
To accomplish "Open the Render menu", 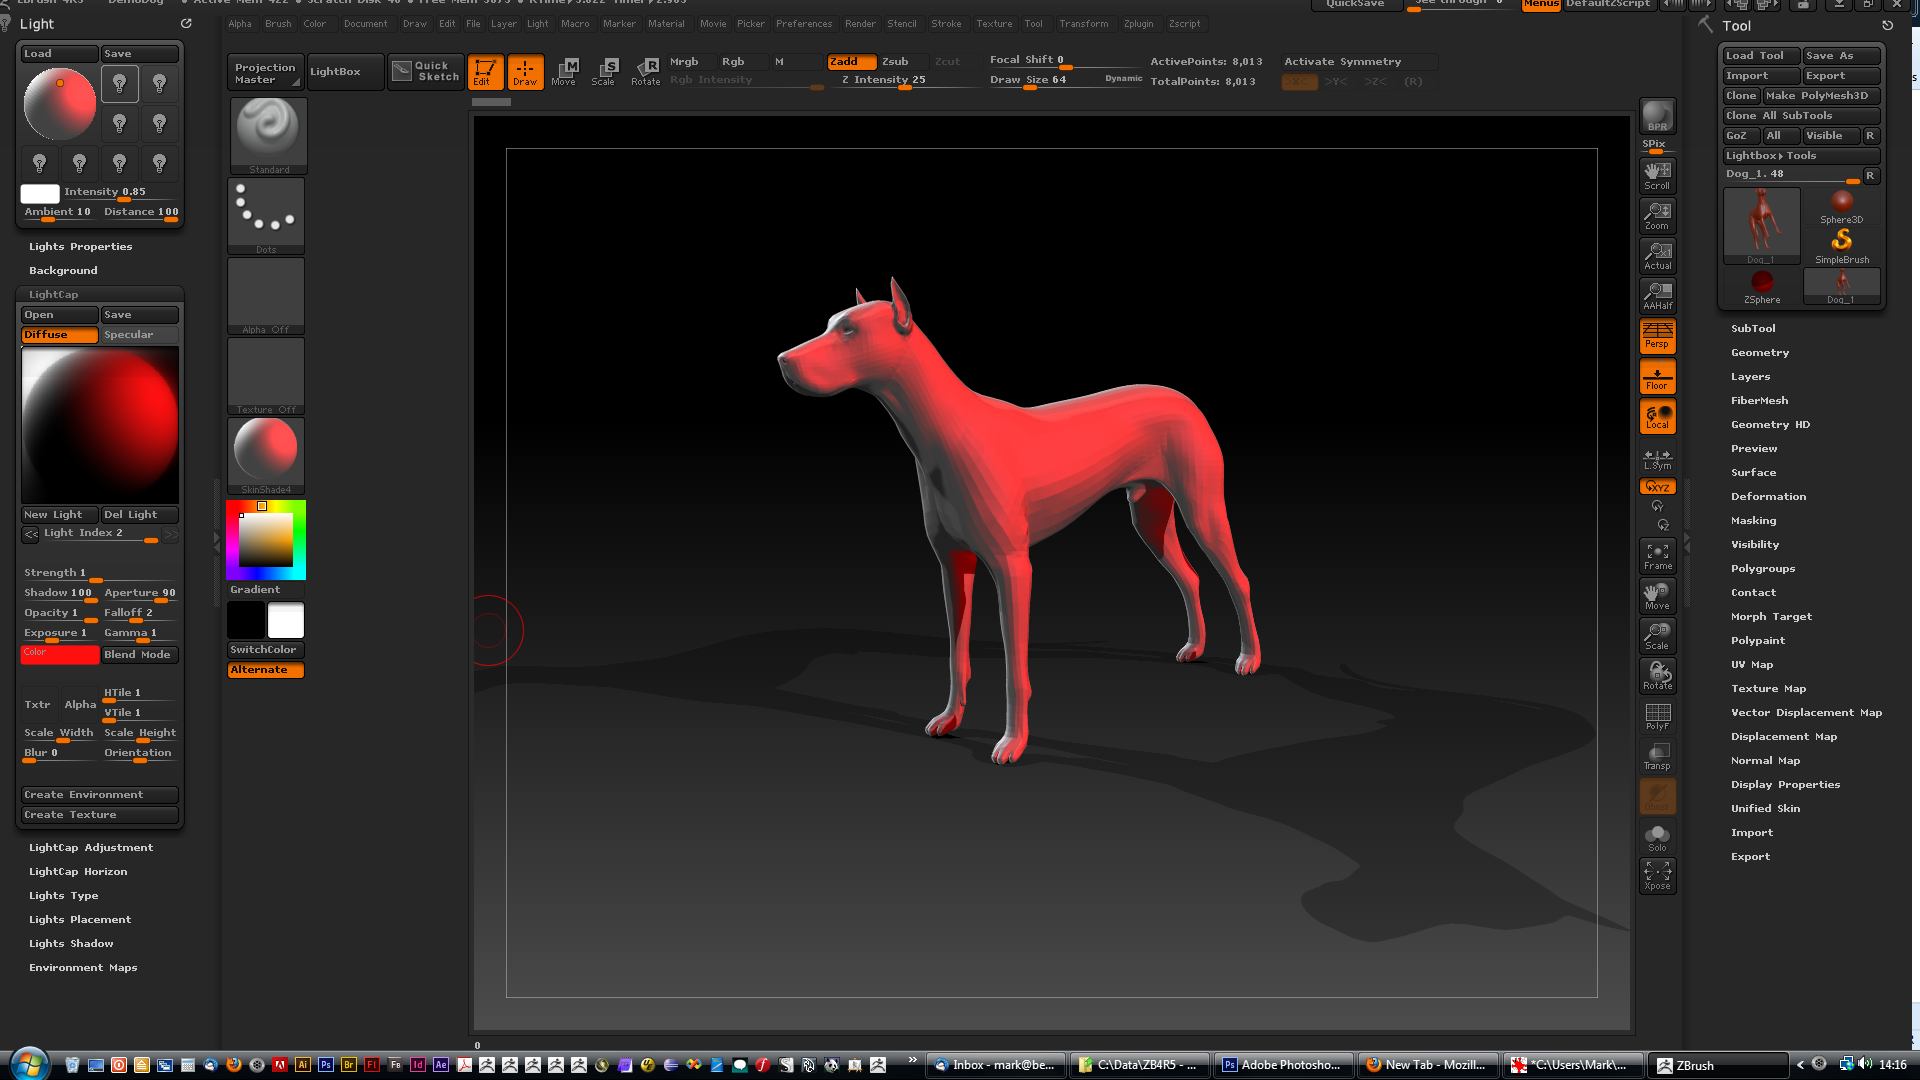I will [x=859, y=24].
